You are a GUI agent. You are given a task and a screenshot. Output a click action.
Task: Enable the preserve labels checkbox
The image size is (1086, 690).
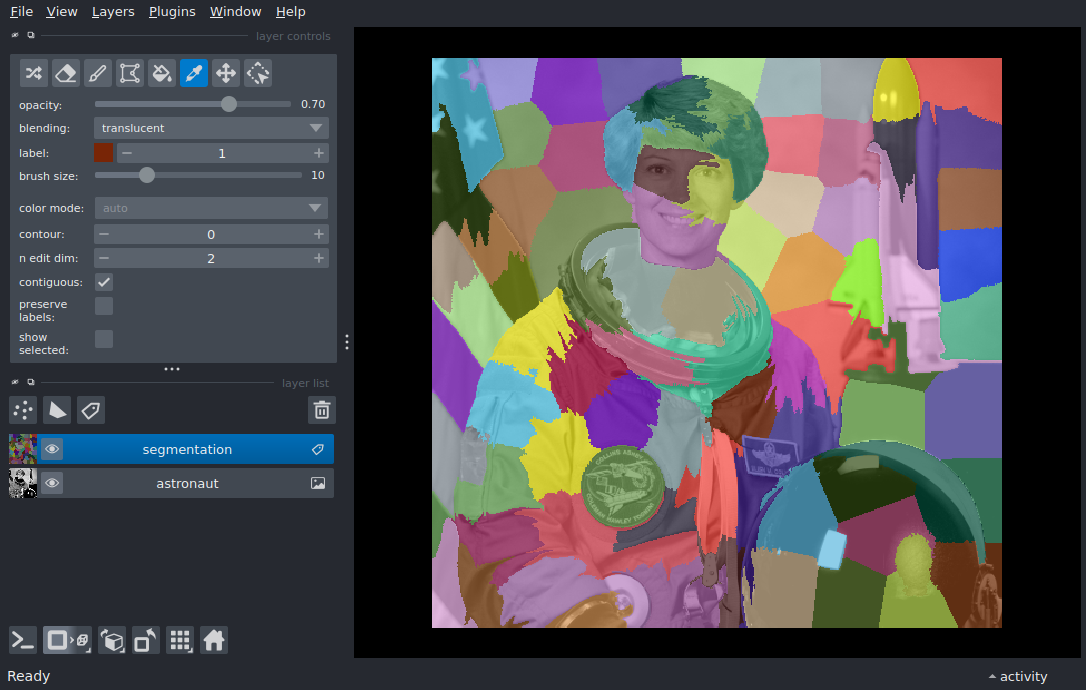click(x=104, y=306)
